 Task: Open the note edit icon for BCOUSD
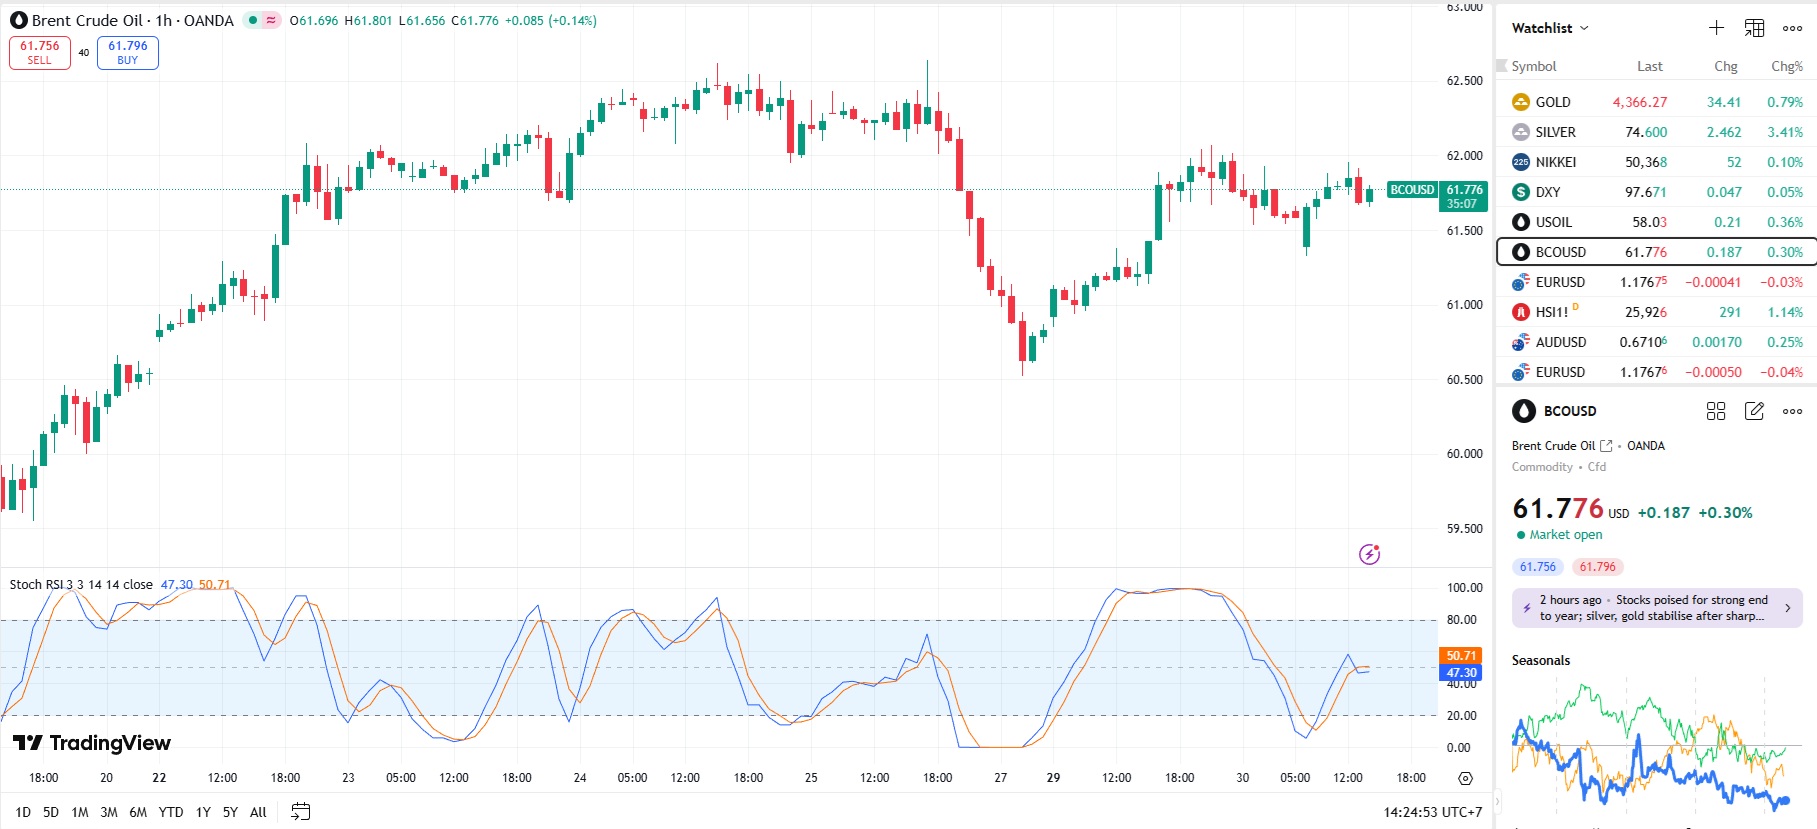click(x=1754, y=411)
